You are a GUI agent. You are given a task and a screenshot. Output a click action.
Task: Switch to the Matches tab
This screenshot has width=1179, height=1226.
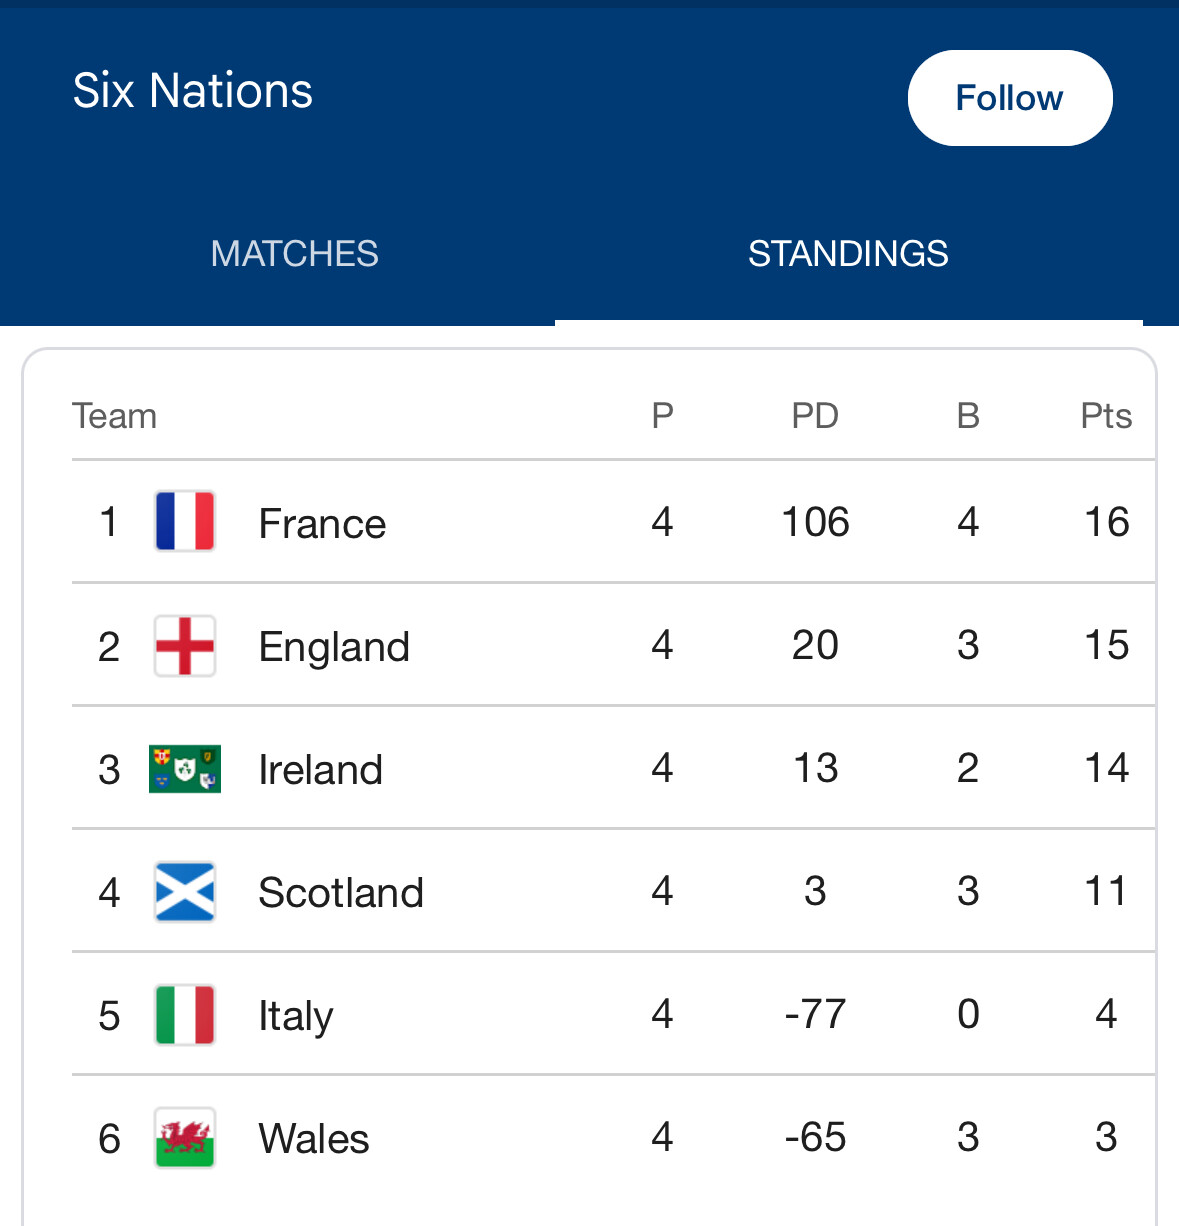pyautogui.click(x=294, y=254)
